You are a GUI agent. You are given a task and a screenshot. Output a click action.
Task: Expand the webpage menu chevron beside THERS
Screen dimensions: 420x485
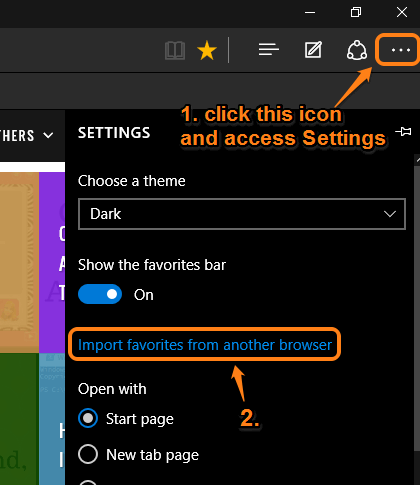(x=48, y=135)
